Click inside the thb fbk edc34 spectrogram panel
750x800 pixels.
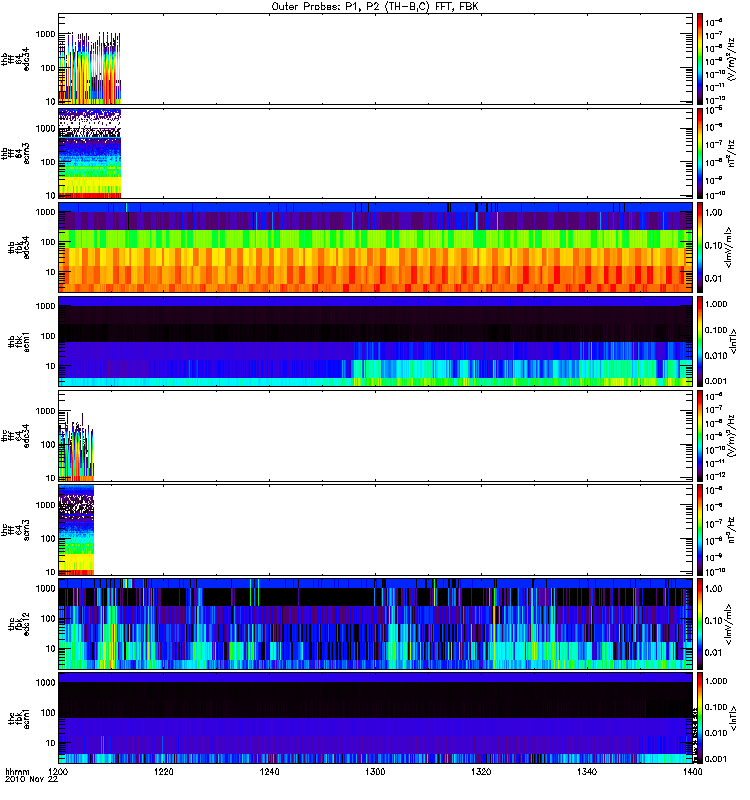[x=376, y=247]
